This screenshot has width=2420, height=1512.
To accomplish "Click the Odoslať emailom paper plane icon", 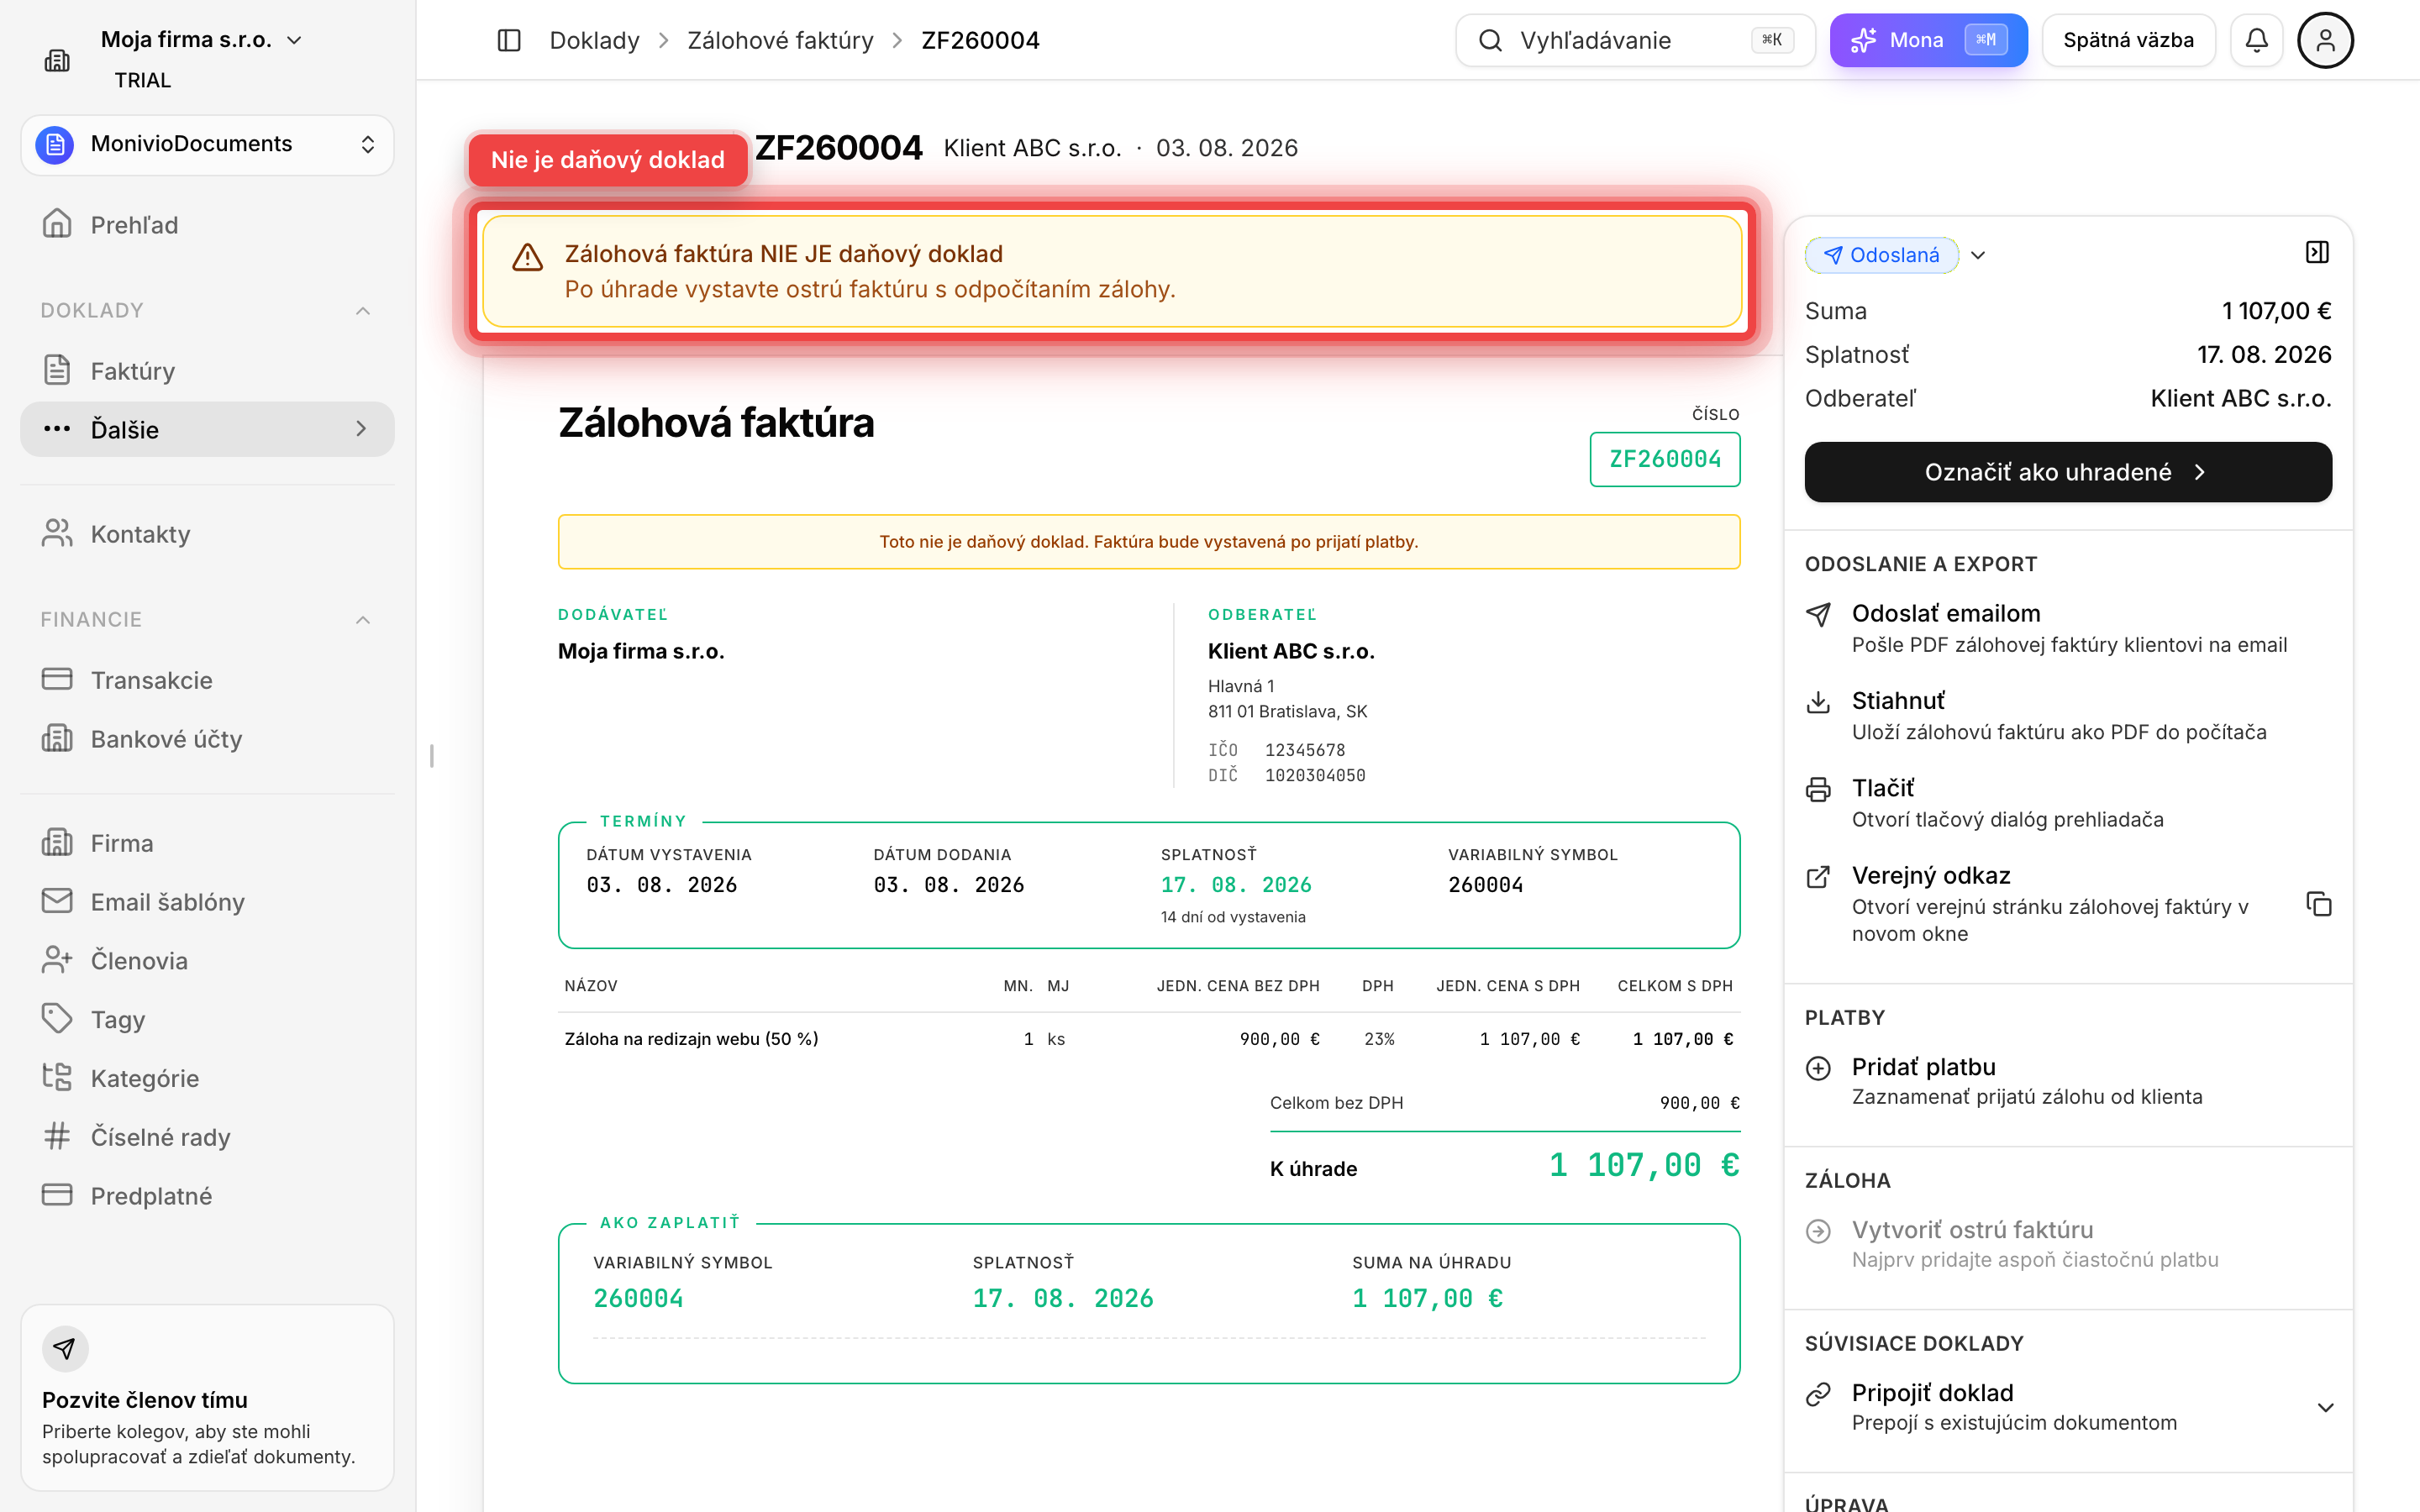I will pos(1818,615).
